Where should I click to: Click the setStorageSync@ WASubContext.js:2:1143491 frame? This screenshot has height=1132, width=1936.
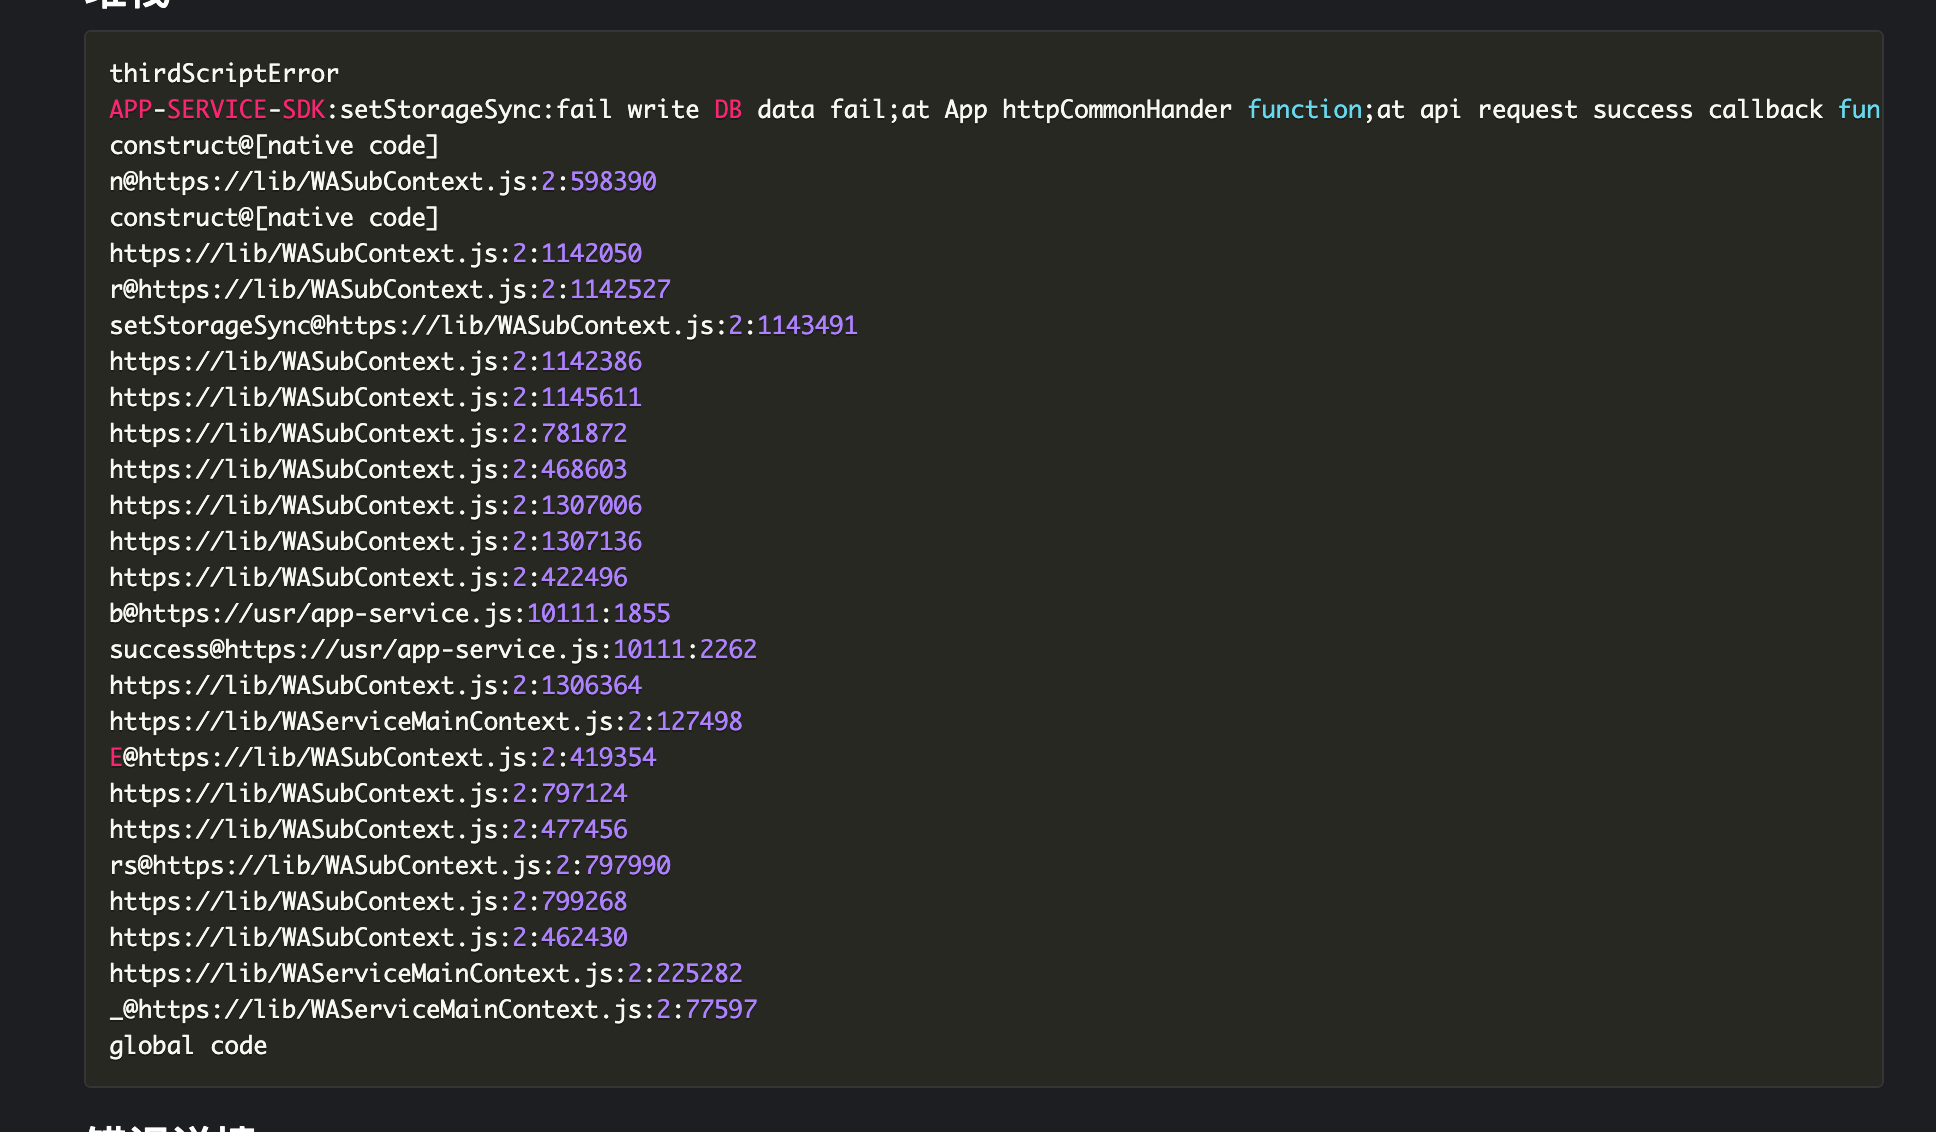(x=483, y=326)
